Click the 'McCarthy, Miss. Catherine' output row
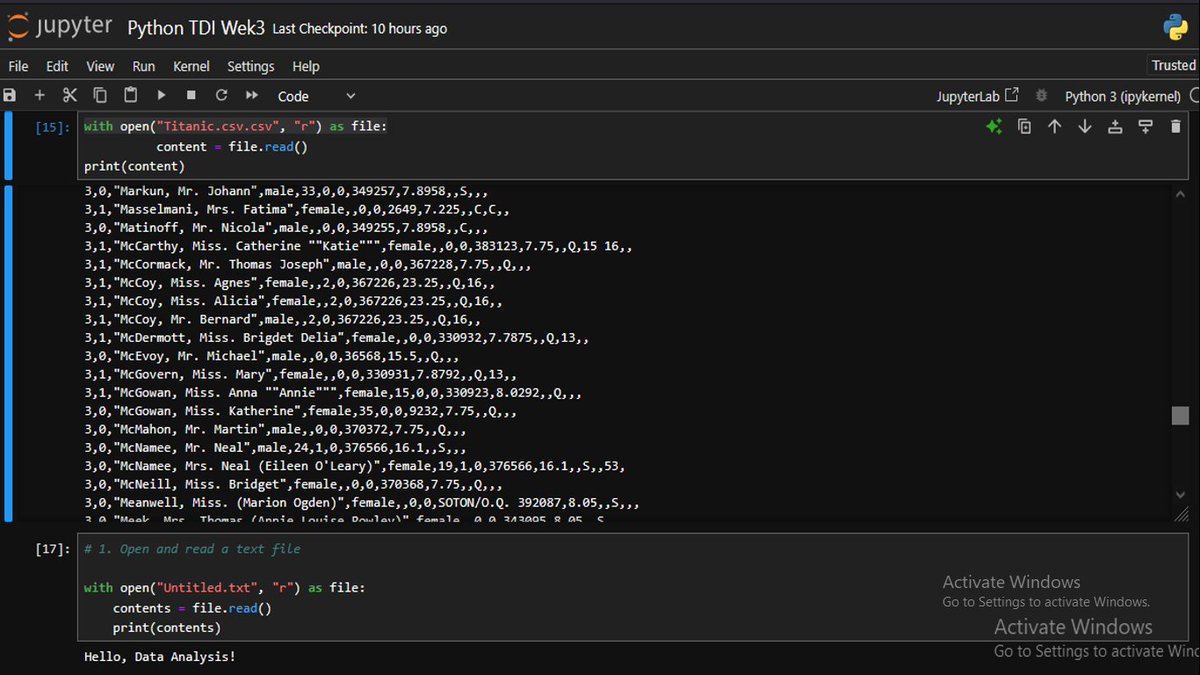Viewport: 1200px width, 675px height. 358,246
